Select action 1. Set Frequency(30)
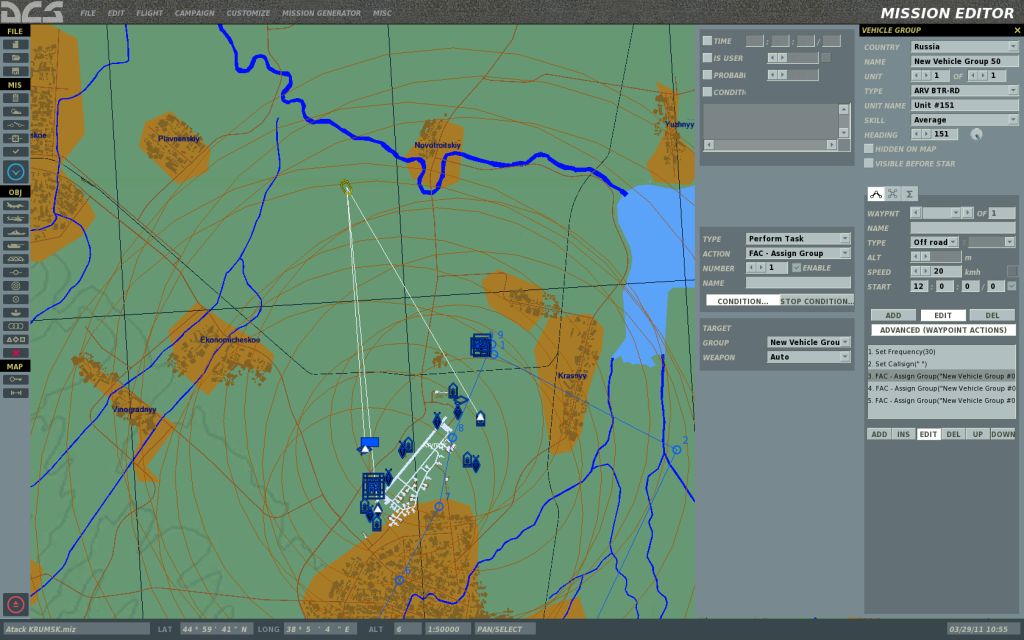1024x640 pixels. (x=941, y=351)
